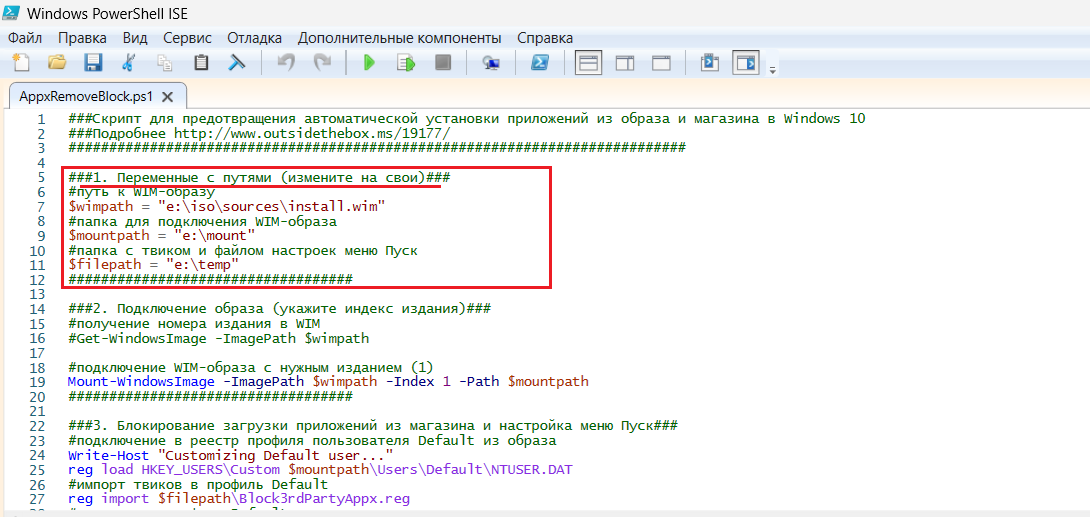
Task: Show the command window icon
Action: tap(709, 63)
